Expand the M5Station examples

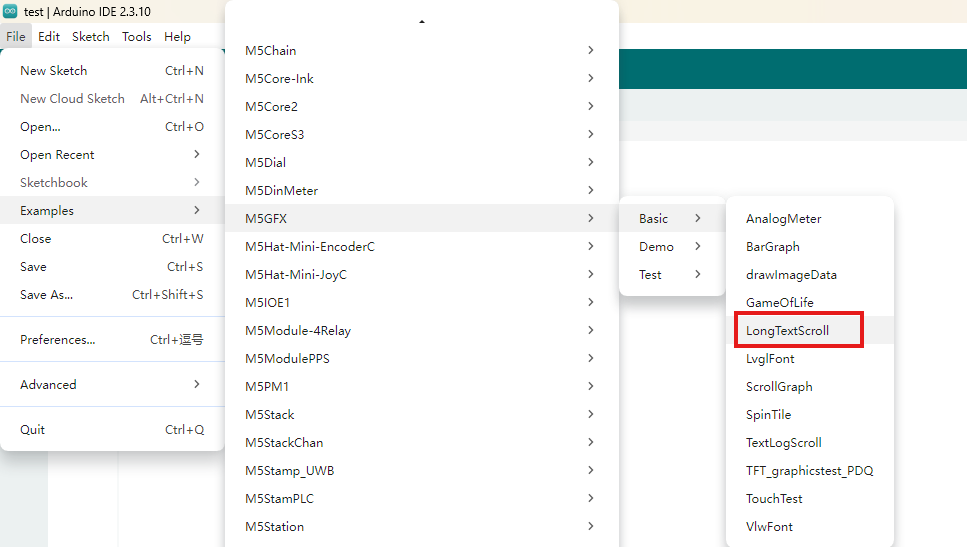coord(422,527)
